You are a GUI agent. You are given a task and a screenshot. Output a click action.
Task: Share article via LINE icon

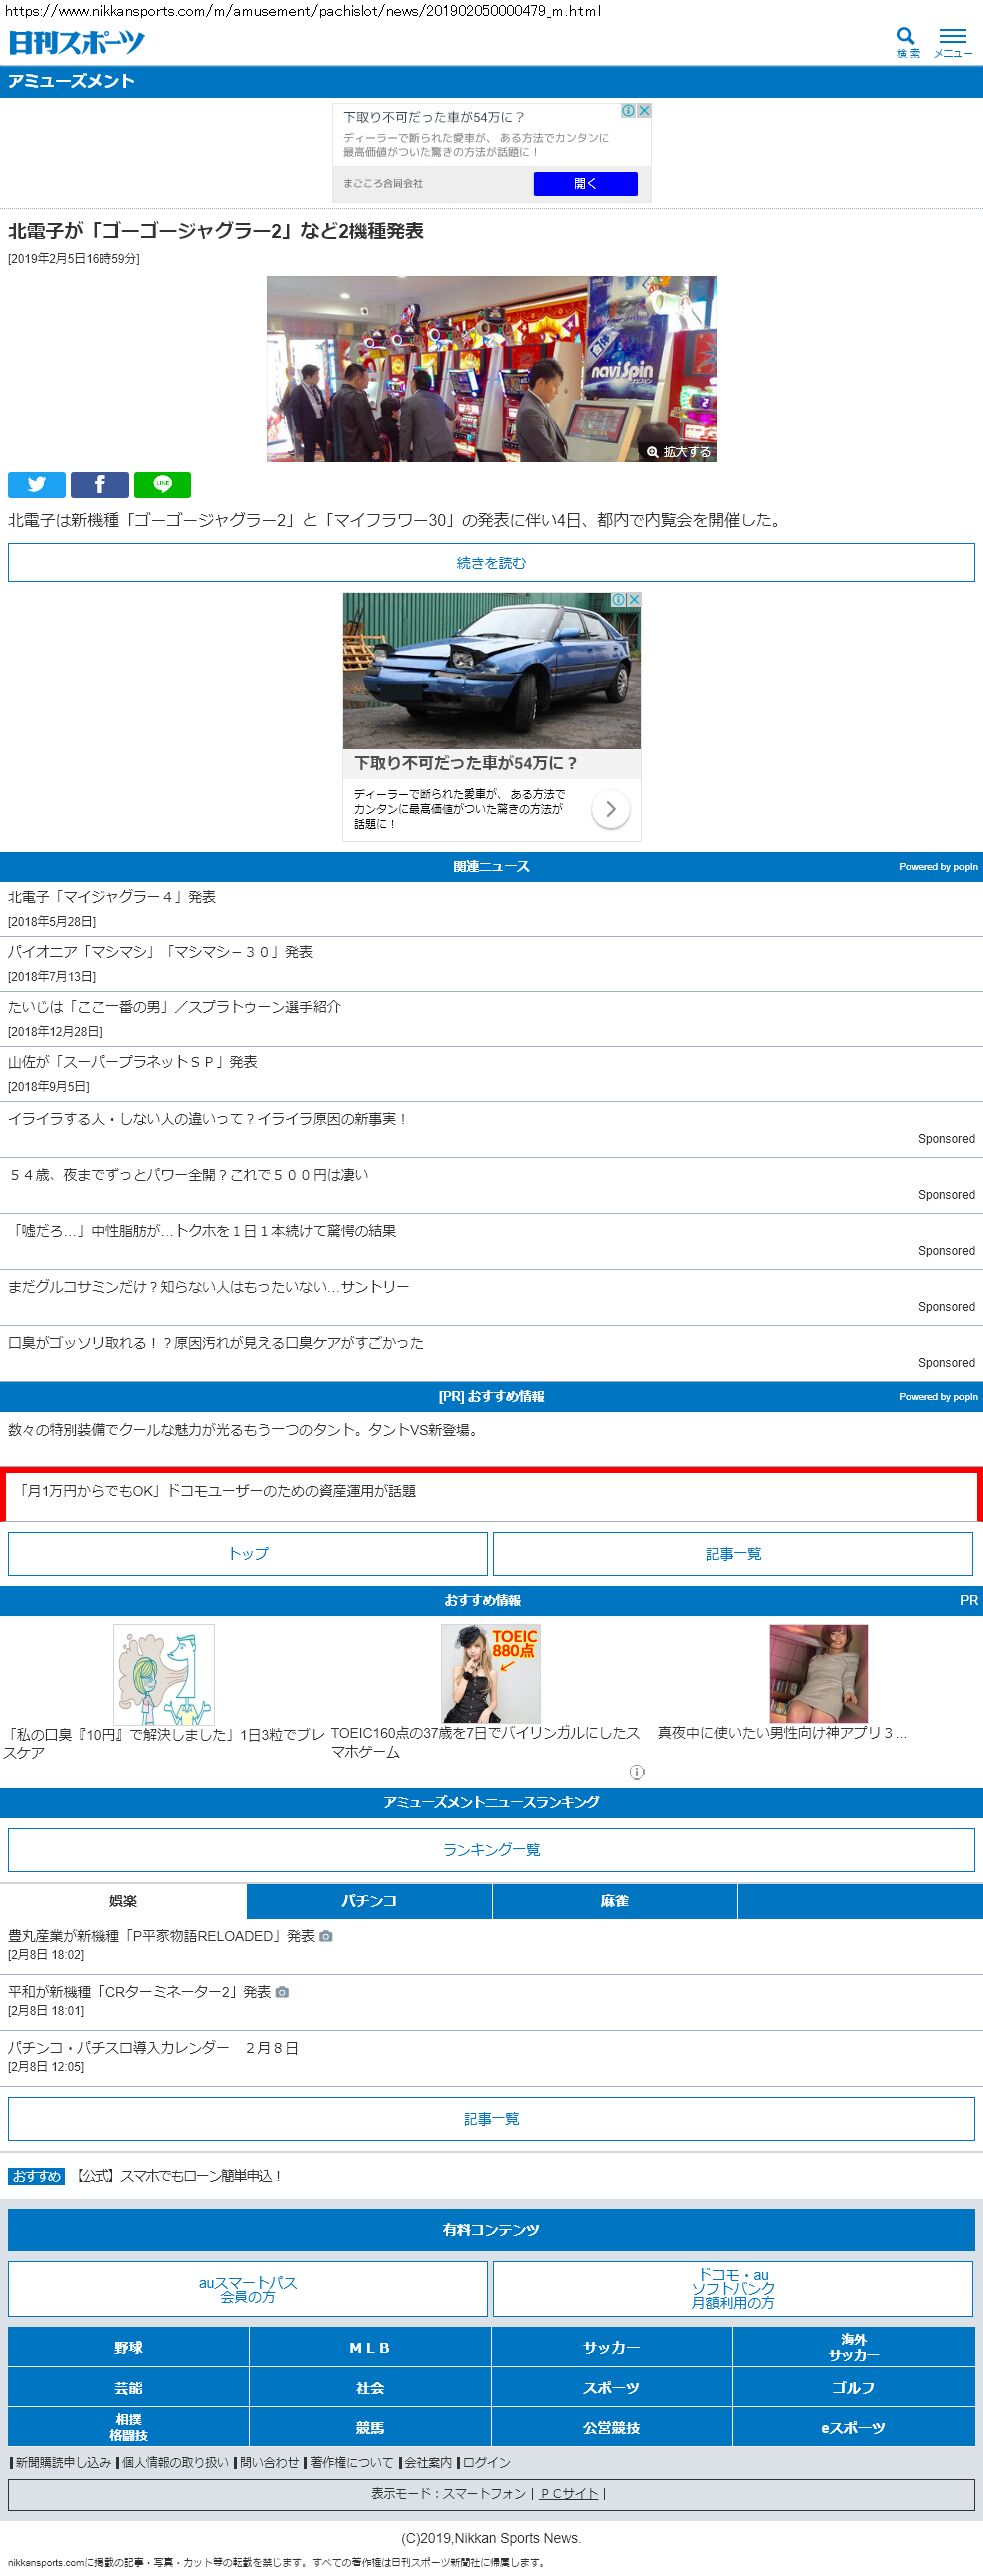(x=162, y=485)
